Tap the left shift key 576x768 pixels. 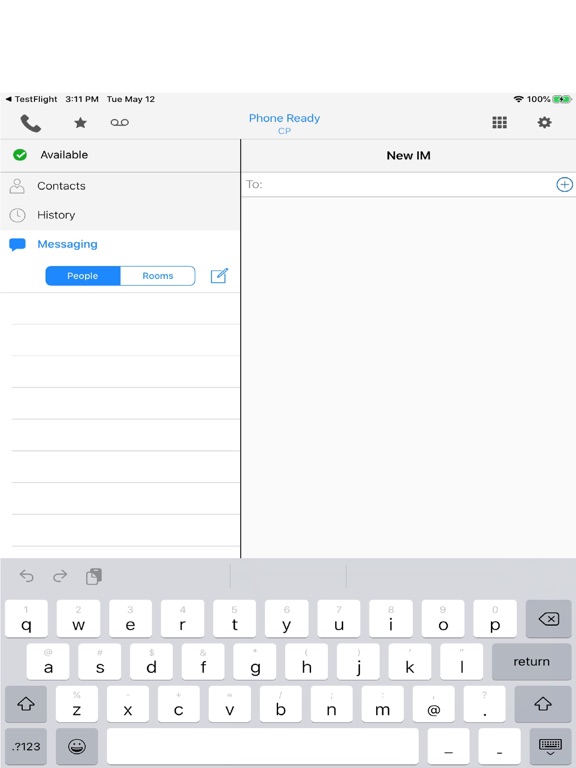26,704
